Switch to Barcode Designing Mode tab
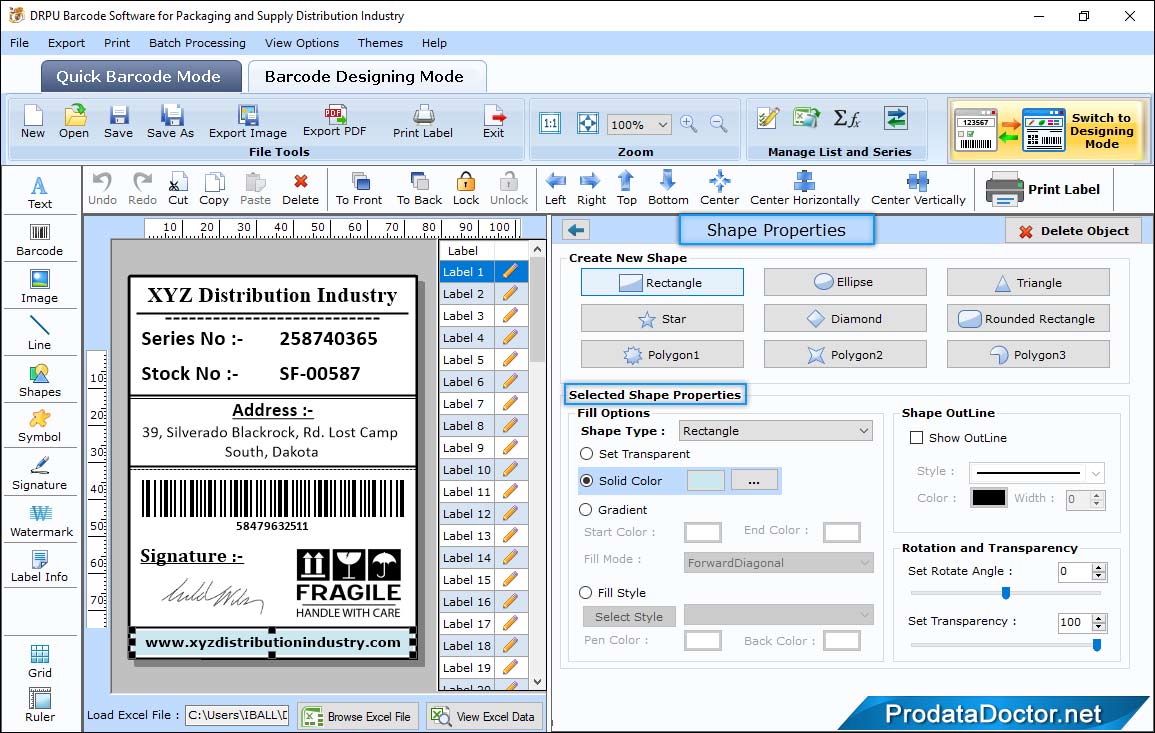Viewport: 1155px width, 733px height. coord(366,77)
